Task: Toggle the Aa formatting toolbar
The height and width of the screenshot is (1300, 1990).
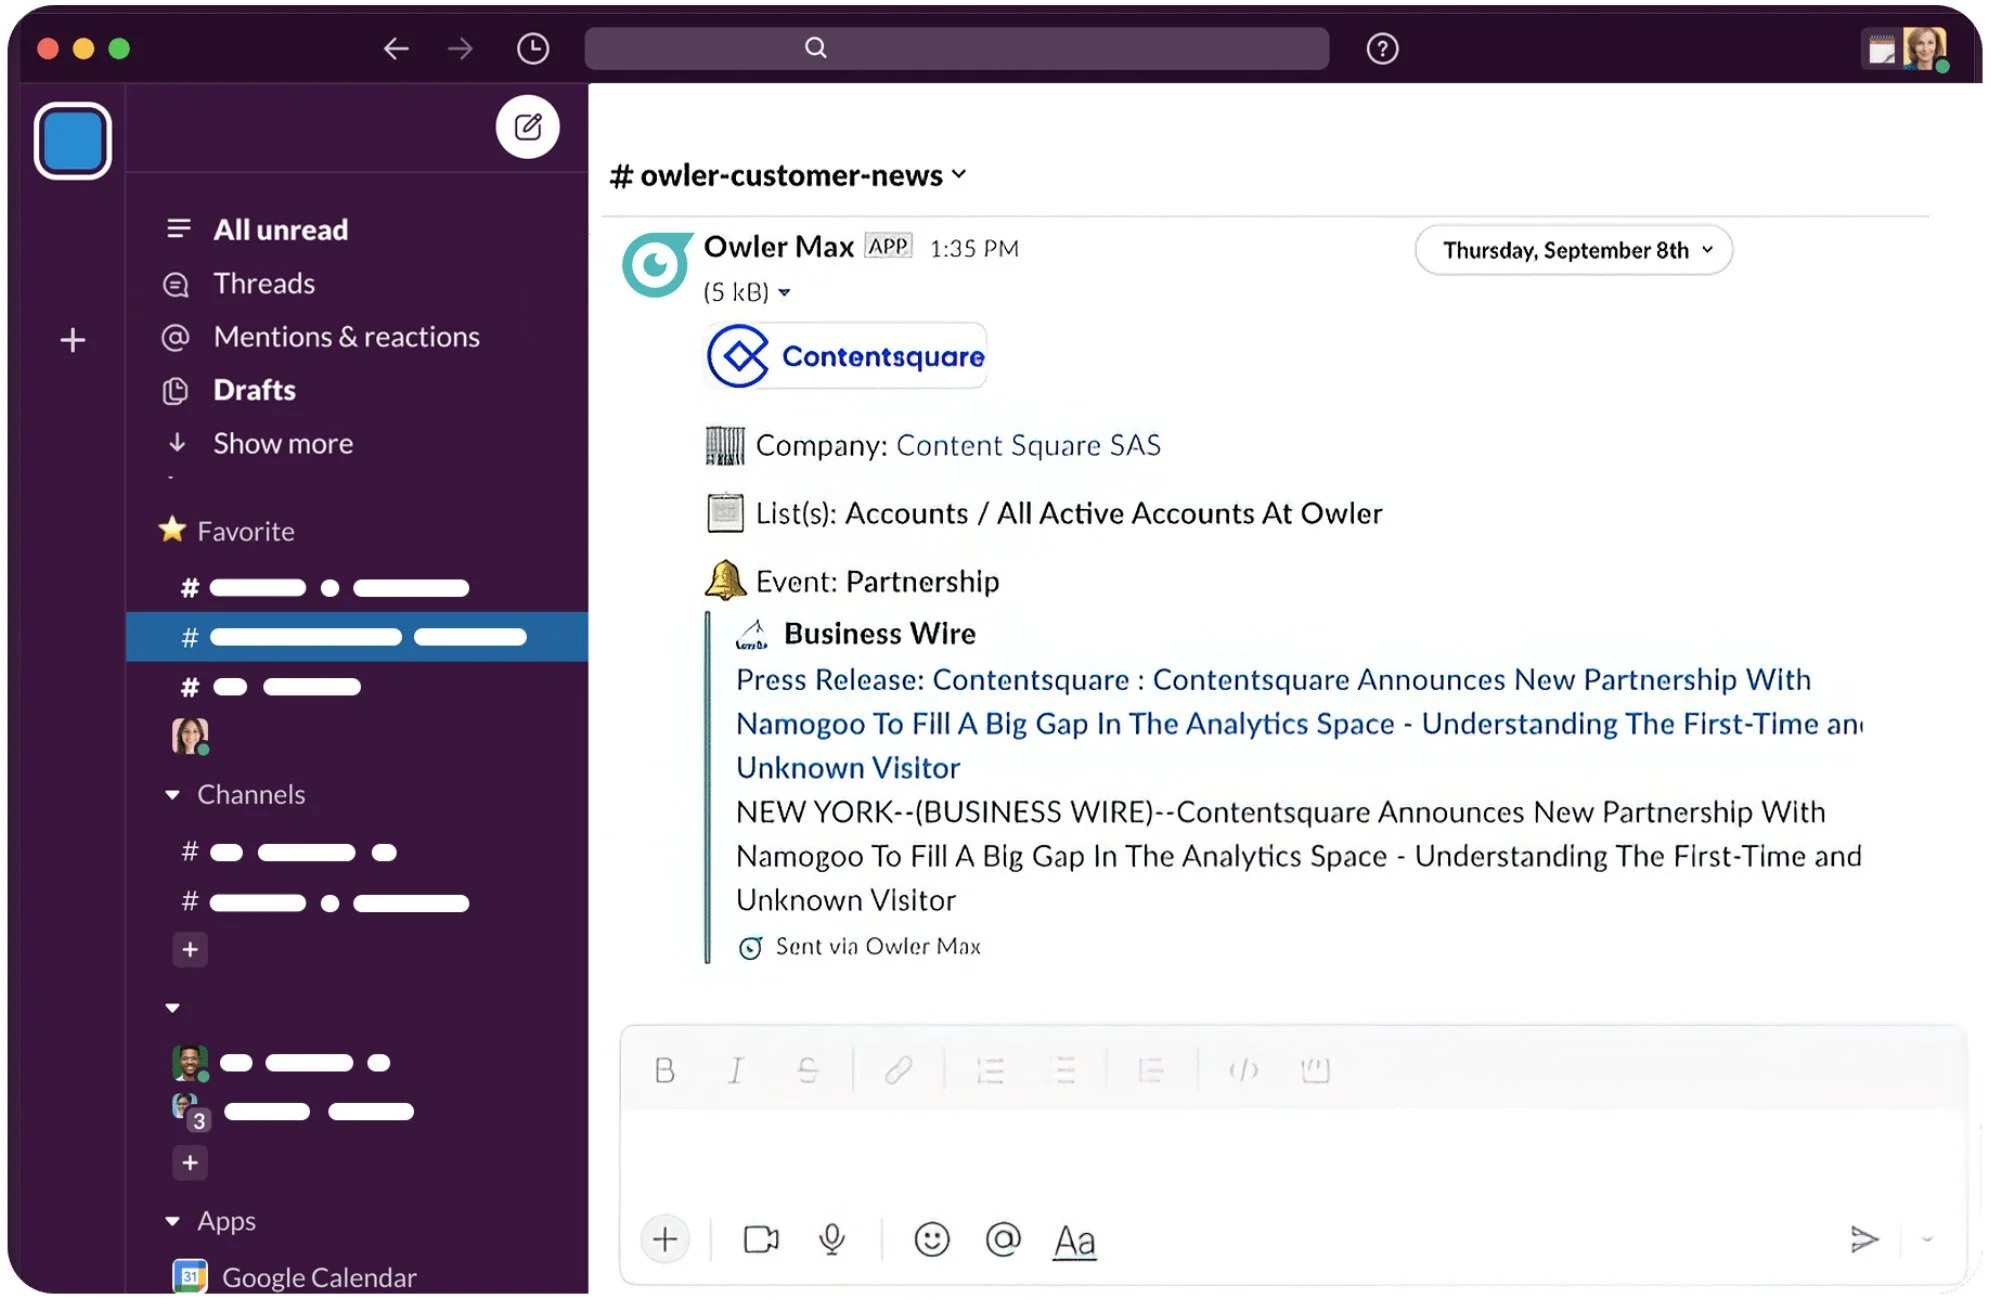Action: click(x=1074, y=1241)
